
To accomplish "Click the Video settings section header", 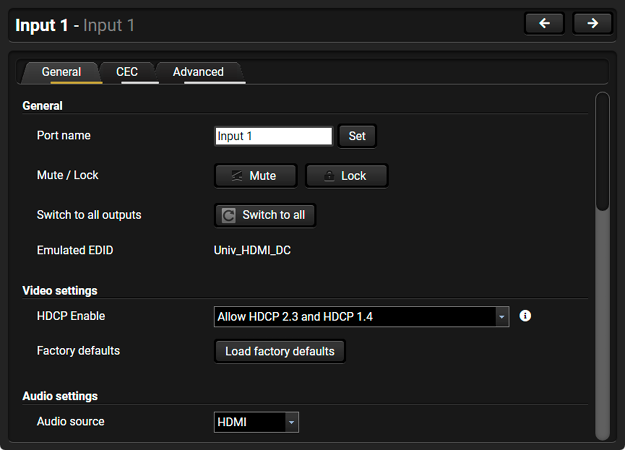I will [60, 291].
